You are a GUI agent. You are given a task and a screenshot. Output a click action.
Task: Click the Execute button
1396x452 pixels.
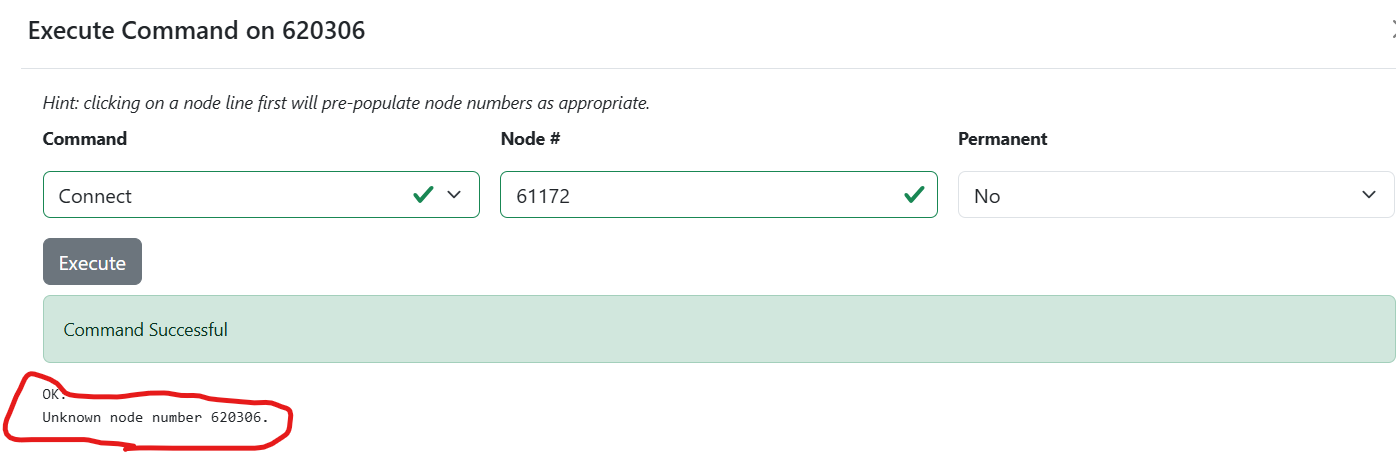92,262
